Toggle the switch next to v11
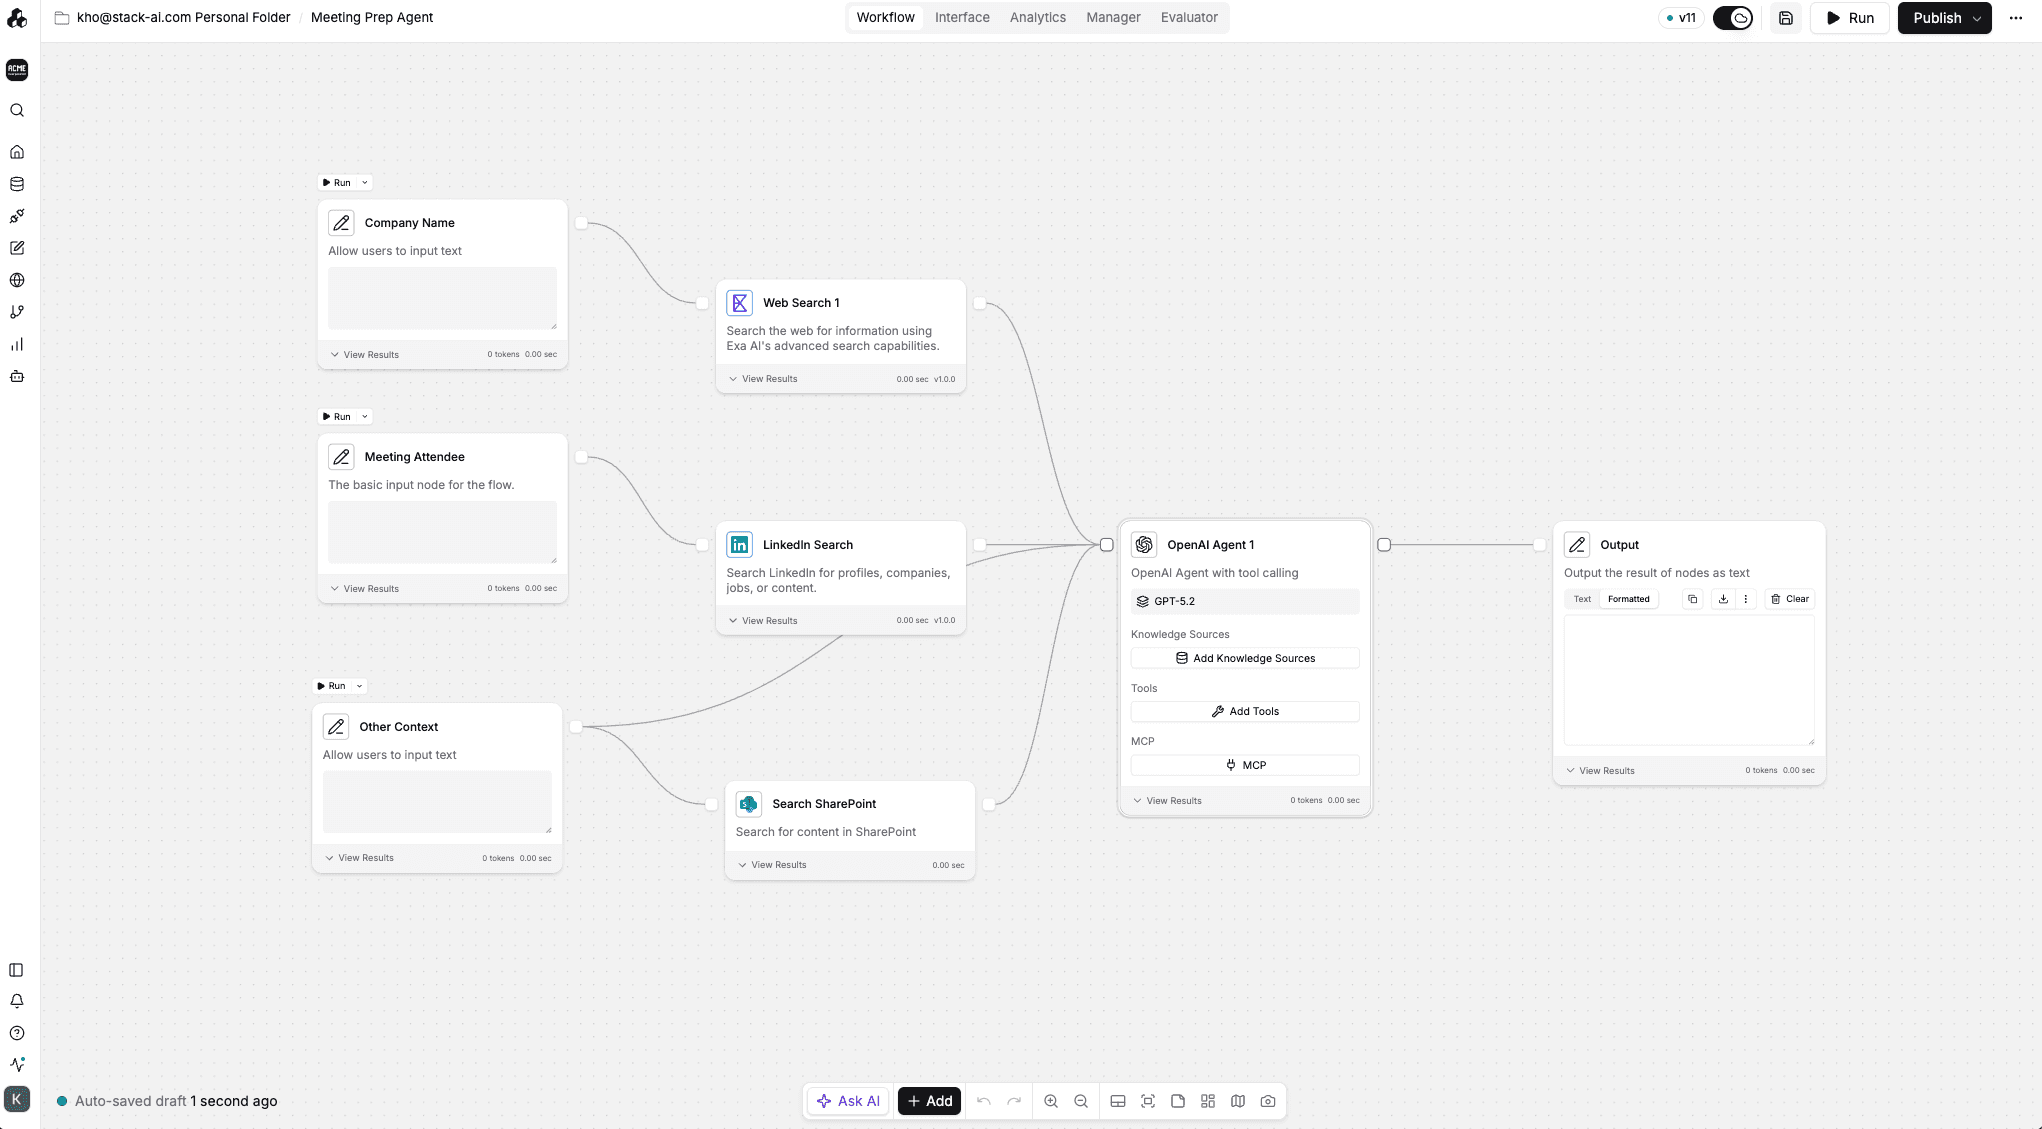 point(1733,18)
